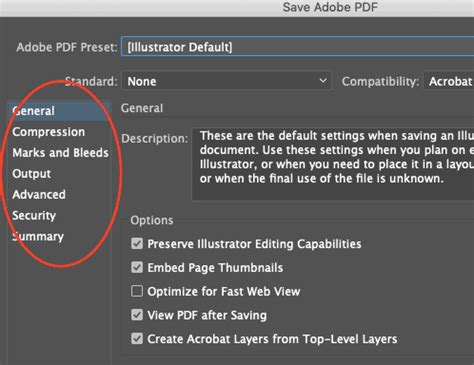Image resolution: width=474 pixels, height=365 pixels.
Task: Click the Options group heading
Action: (152, 220)
